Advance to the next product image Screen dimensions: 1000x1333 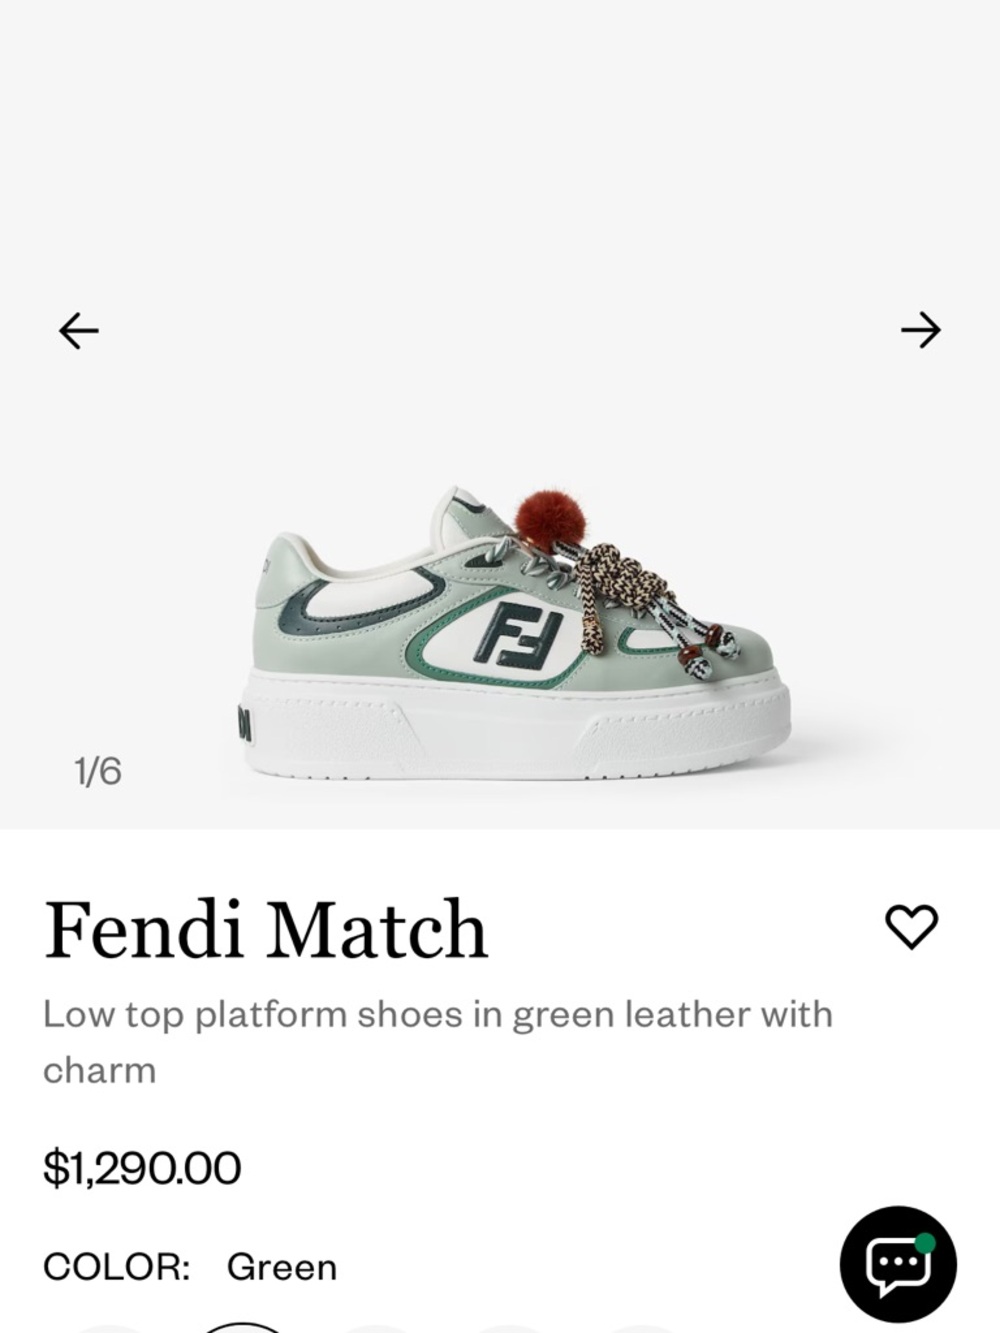(x=920, y=330)
